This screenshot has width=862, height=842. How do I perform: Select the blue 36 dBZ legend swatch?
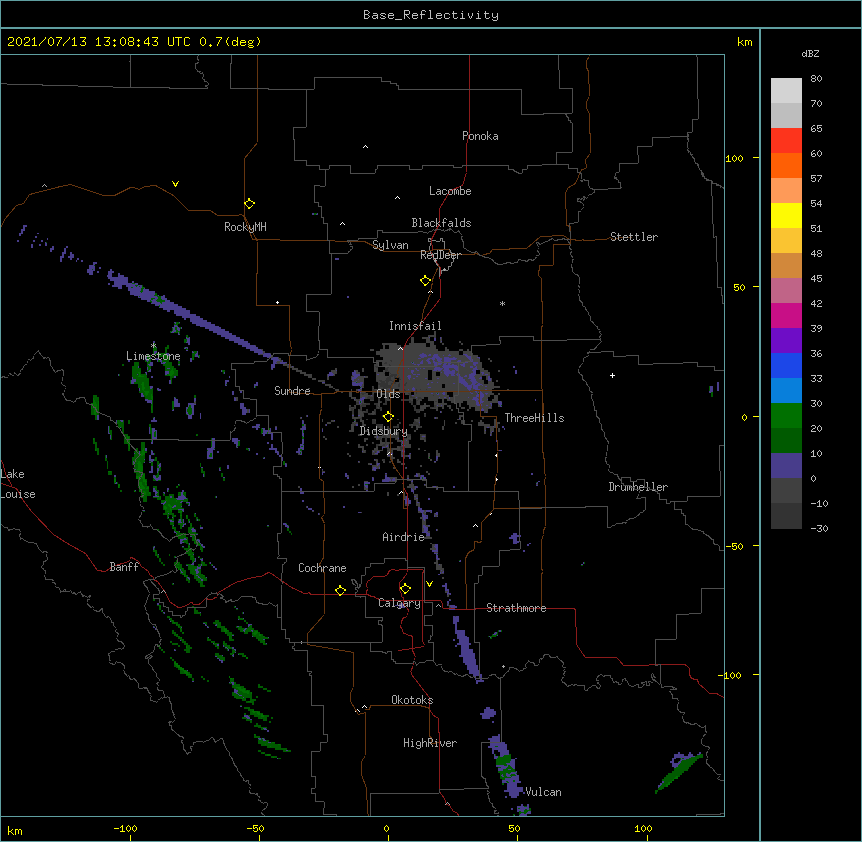pyautogui.click(x=786, y=365)
